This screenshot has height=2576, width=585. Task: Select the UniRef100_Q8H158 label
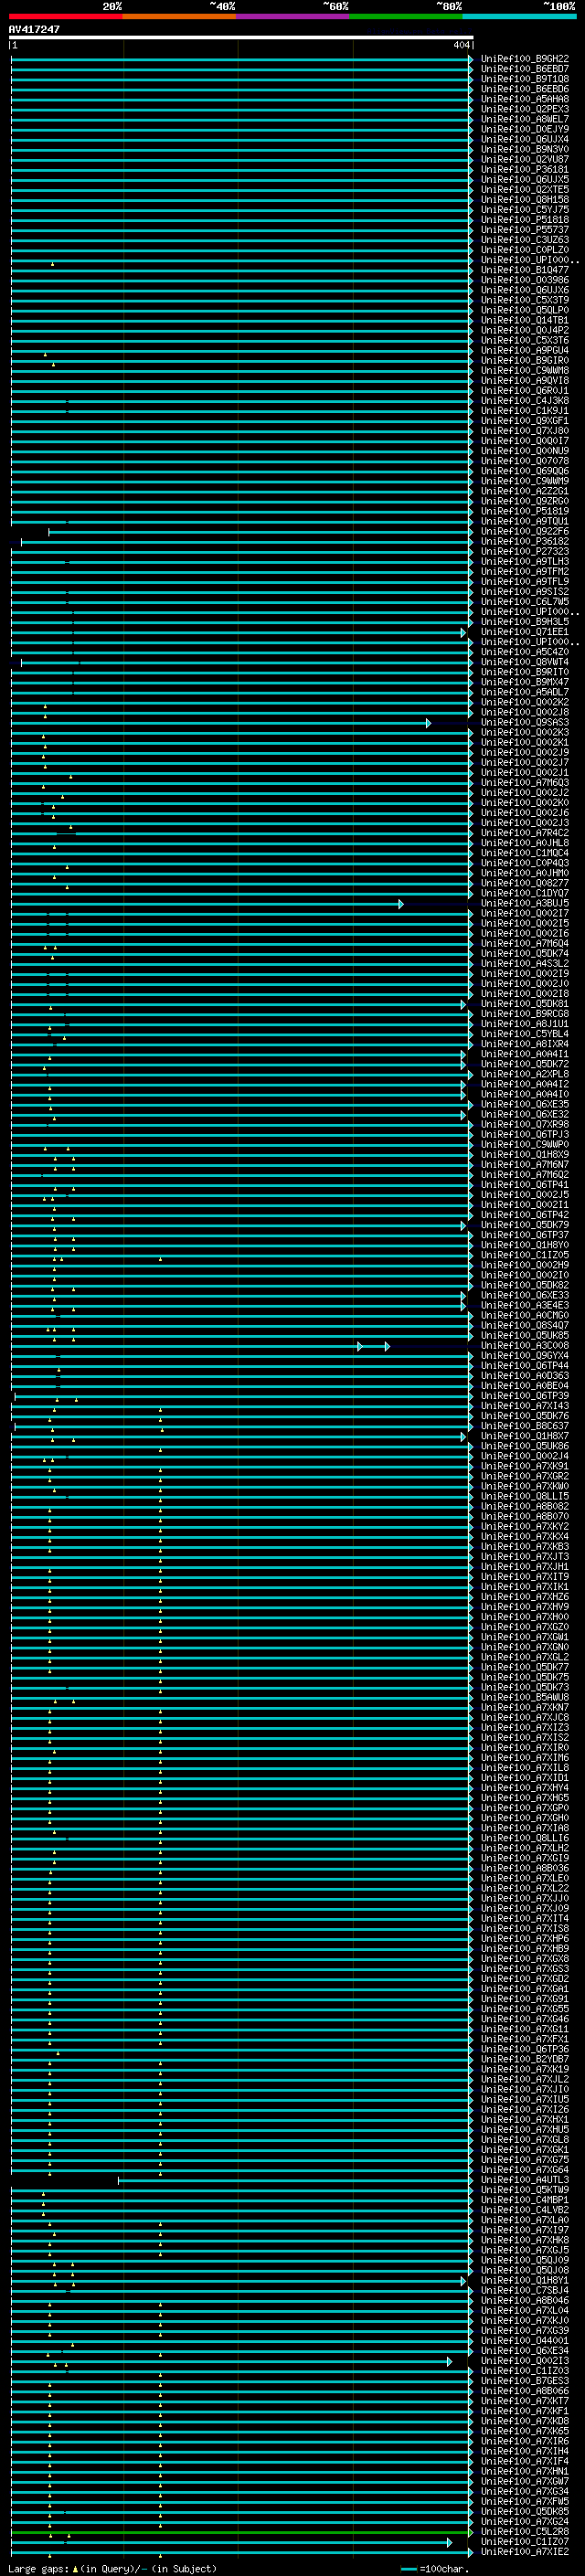(525, 200)
